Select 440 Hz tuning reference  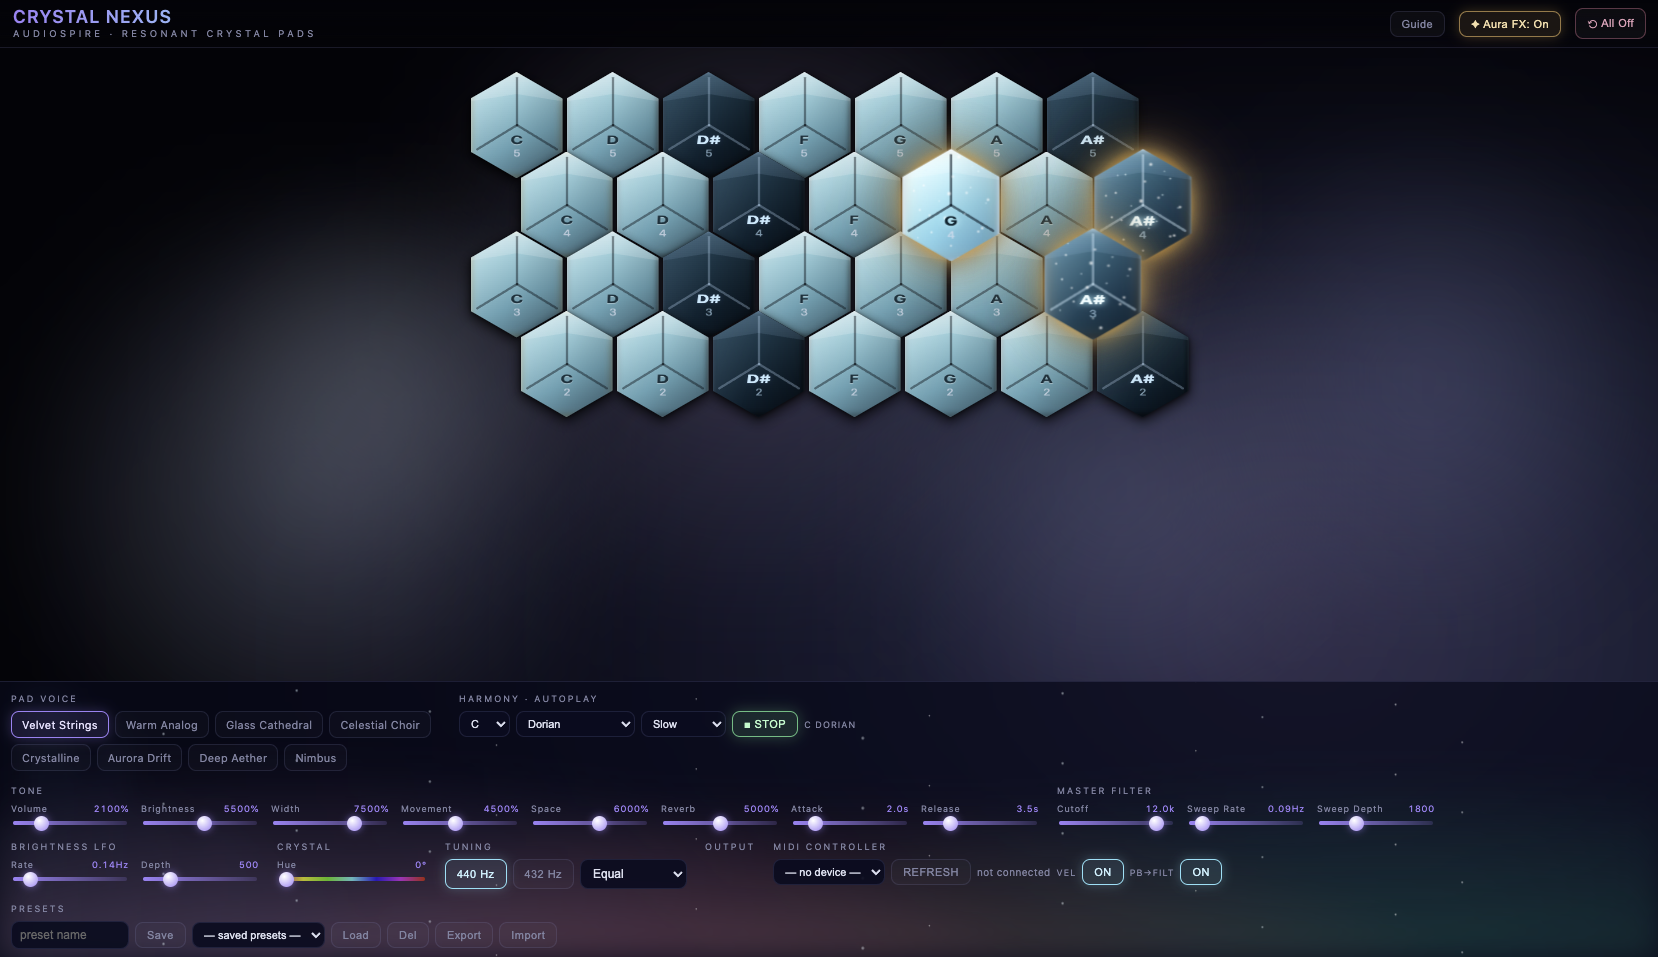[x=475, y=874]
